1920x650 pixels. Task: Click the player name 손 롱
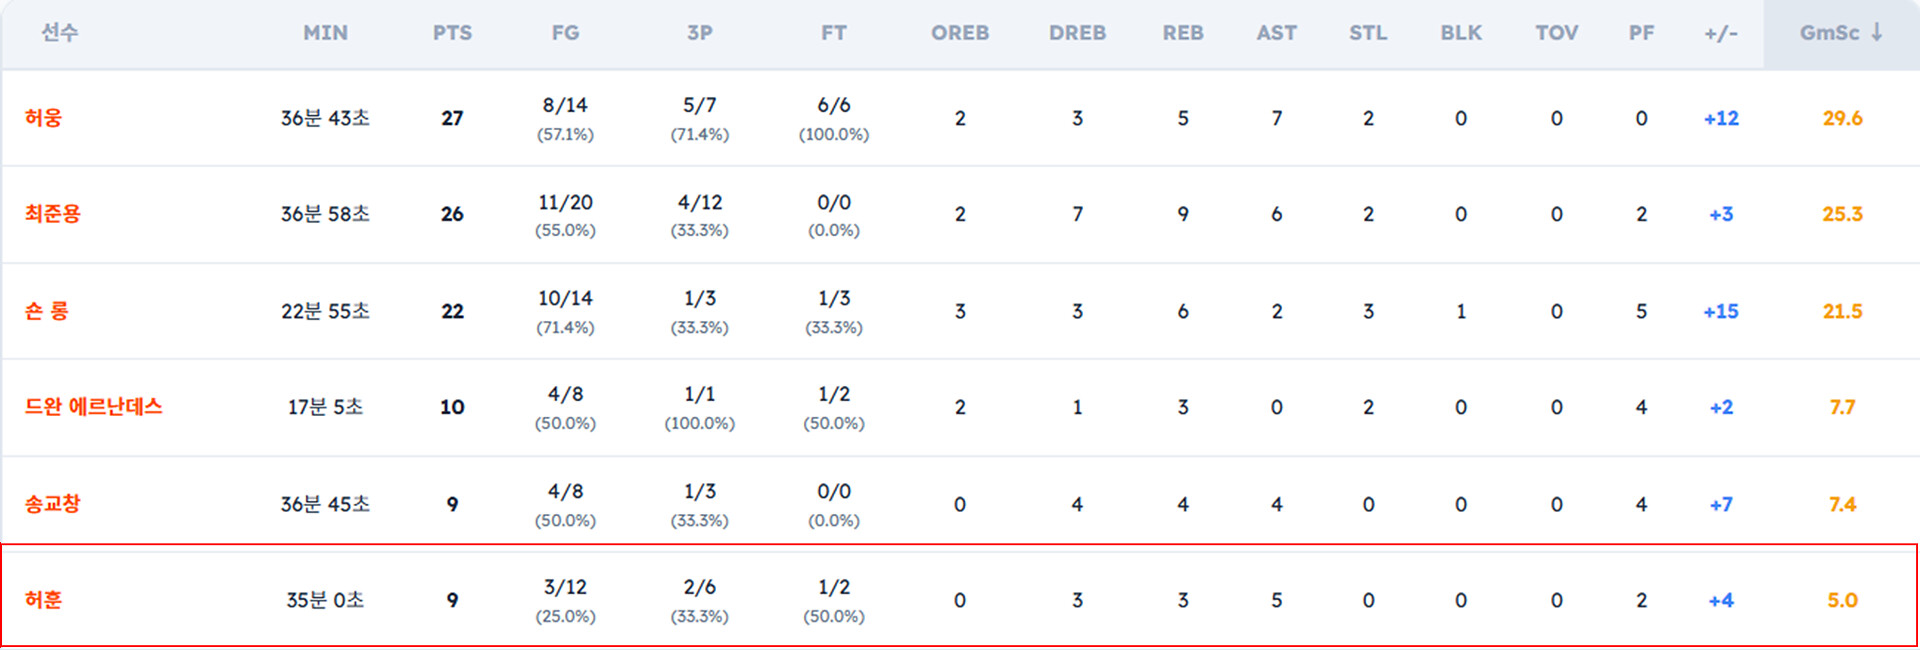tap(46, 311)
